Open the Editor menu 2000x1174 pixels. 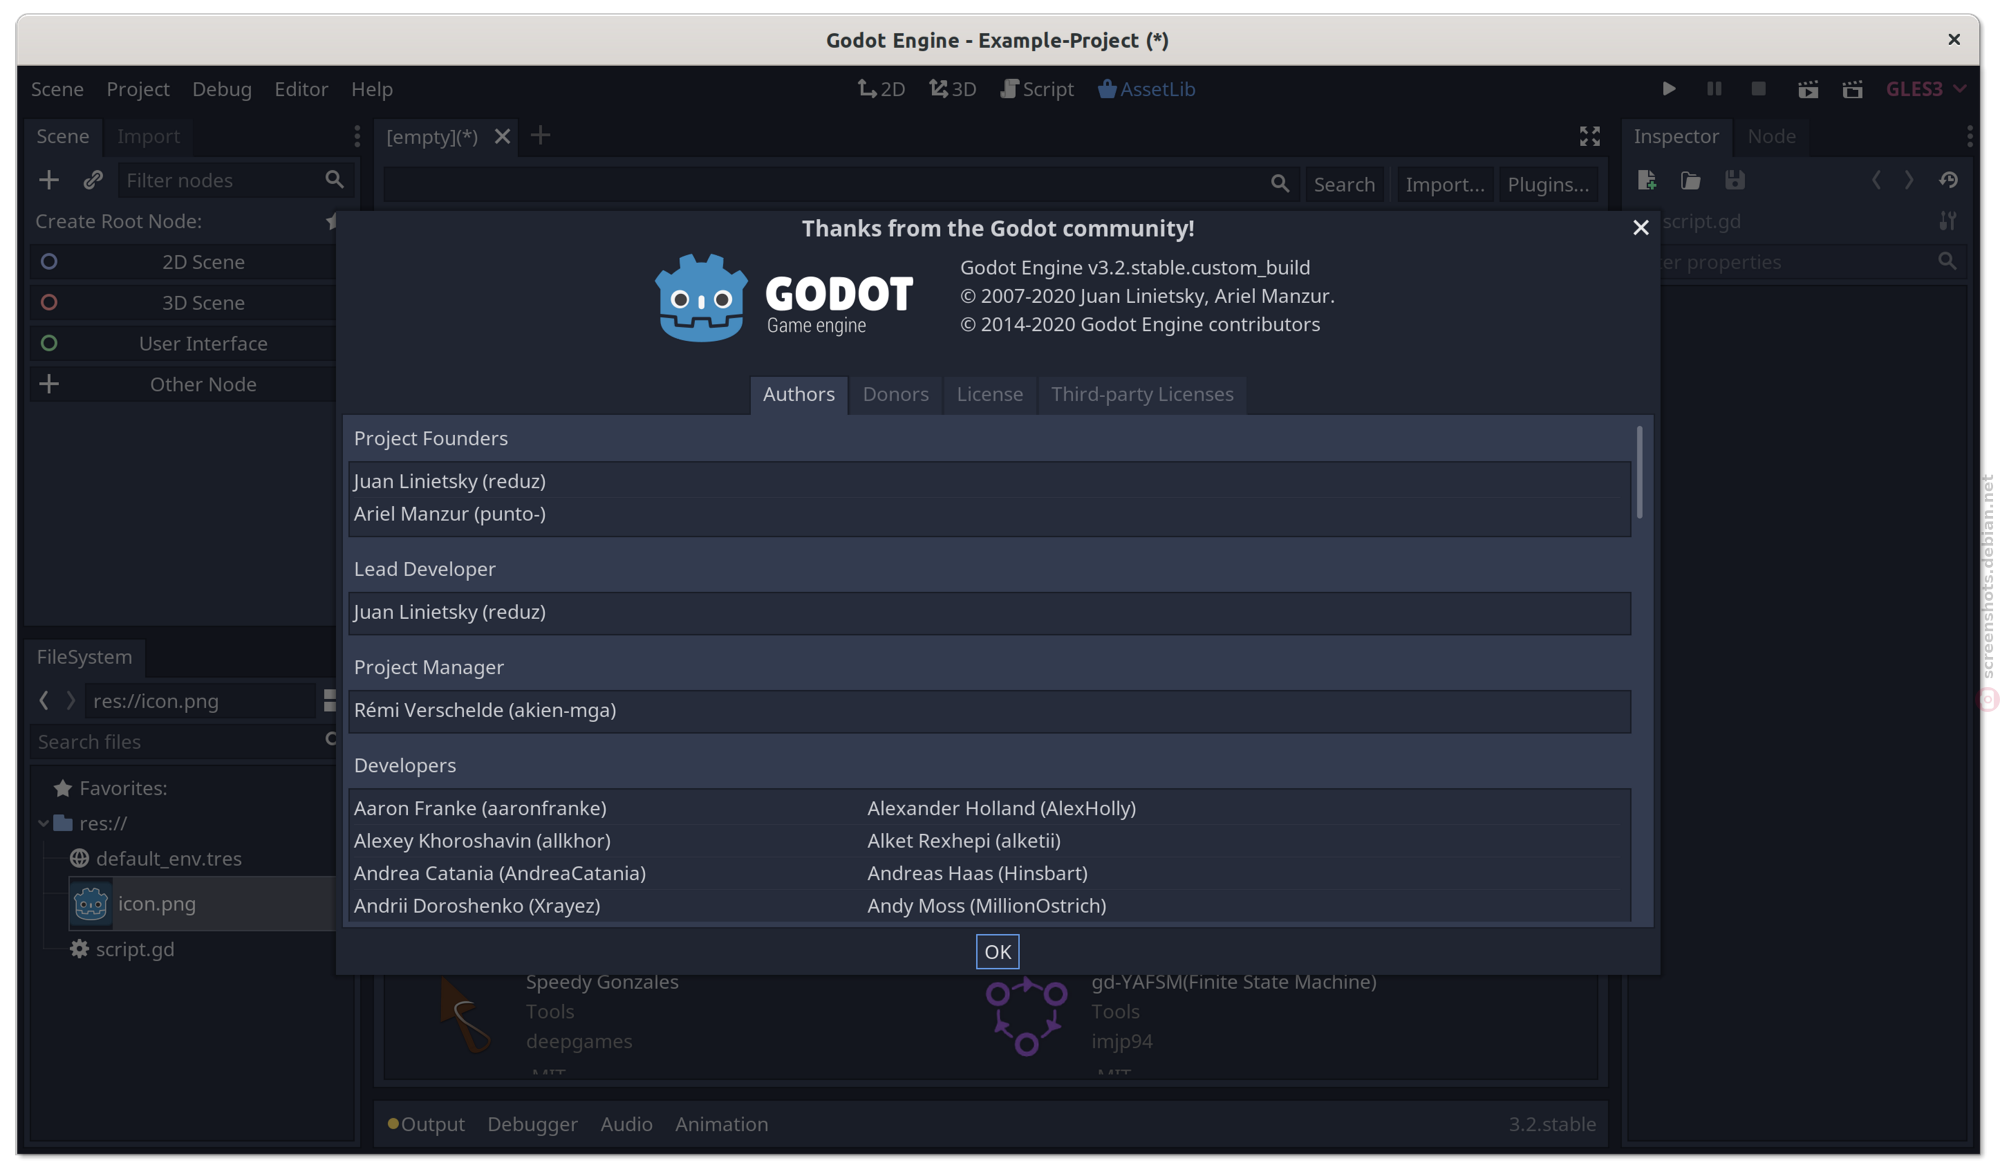click(x=301, y=89)
